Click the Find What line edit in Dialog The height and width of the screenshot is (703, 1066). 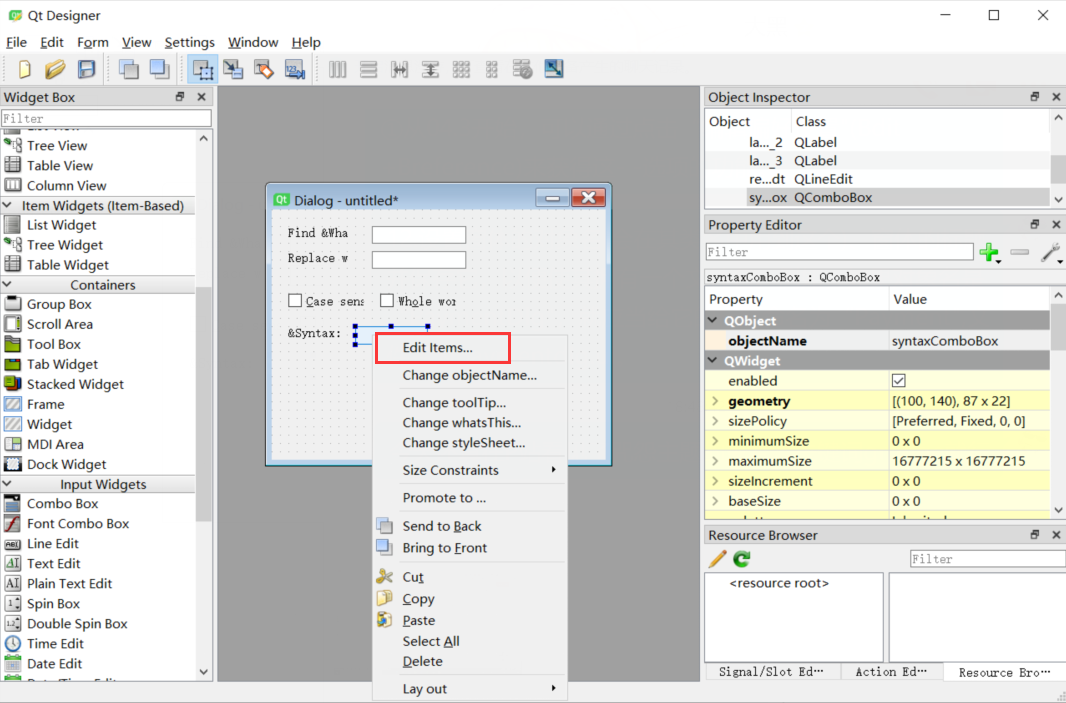pos(419,235)
